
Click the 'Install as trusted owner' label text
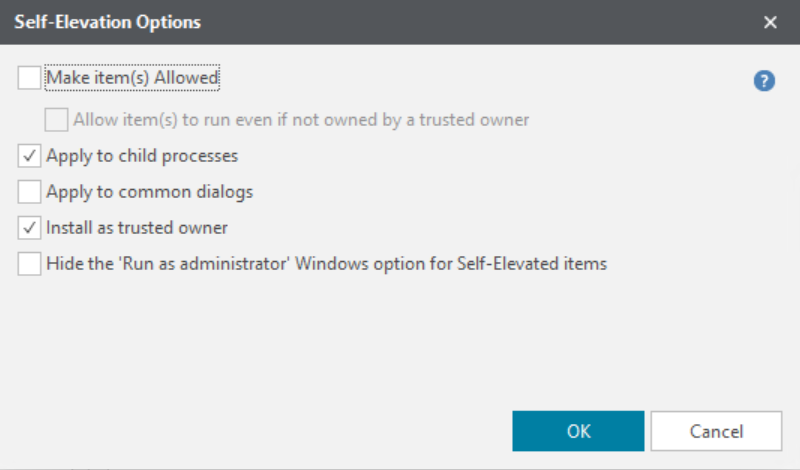coord(137,228)
